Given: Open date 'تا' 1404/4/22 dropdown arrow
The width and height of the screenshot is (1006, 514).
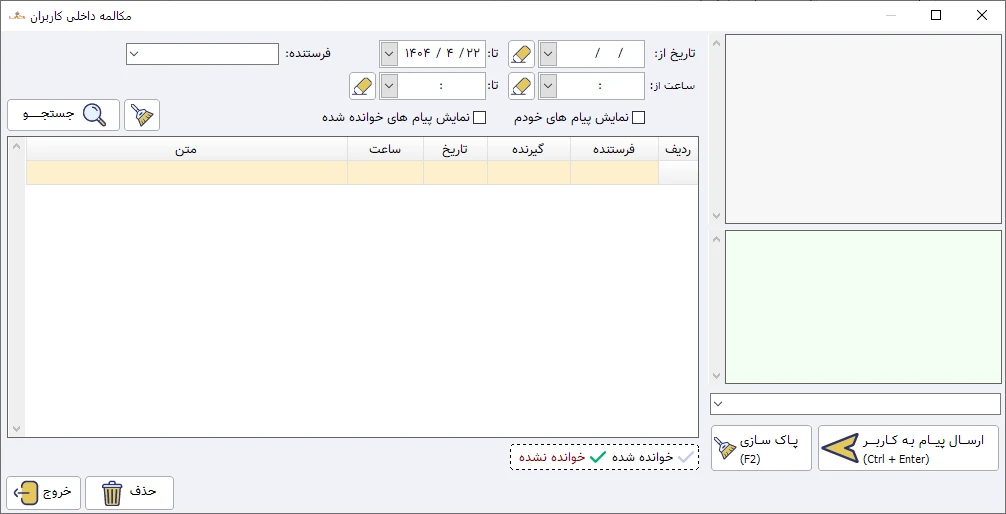Looking at the screenshot, I should [388, 54].
